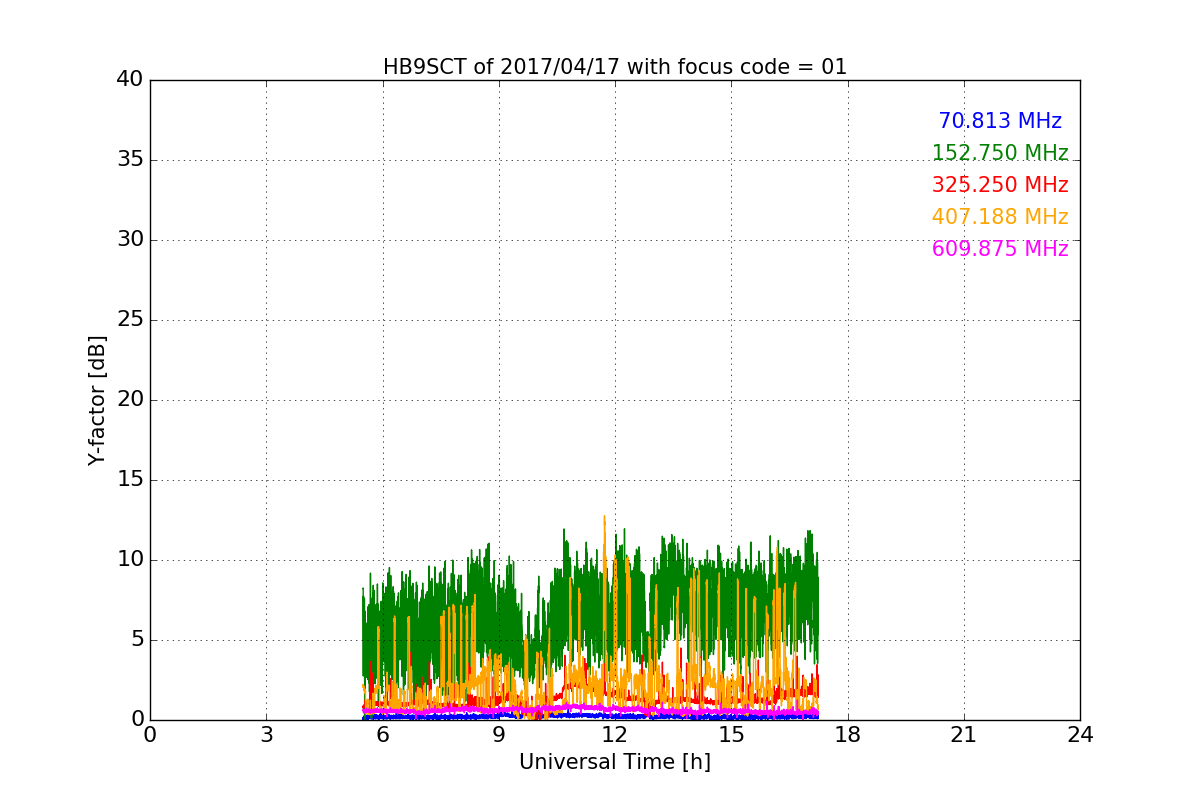Viewport: 1200px width, 800px height.
Task: Click the x-axis tick label 24
Action: 1080,734
